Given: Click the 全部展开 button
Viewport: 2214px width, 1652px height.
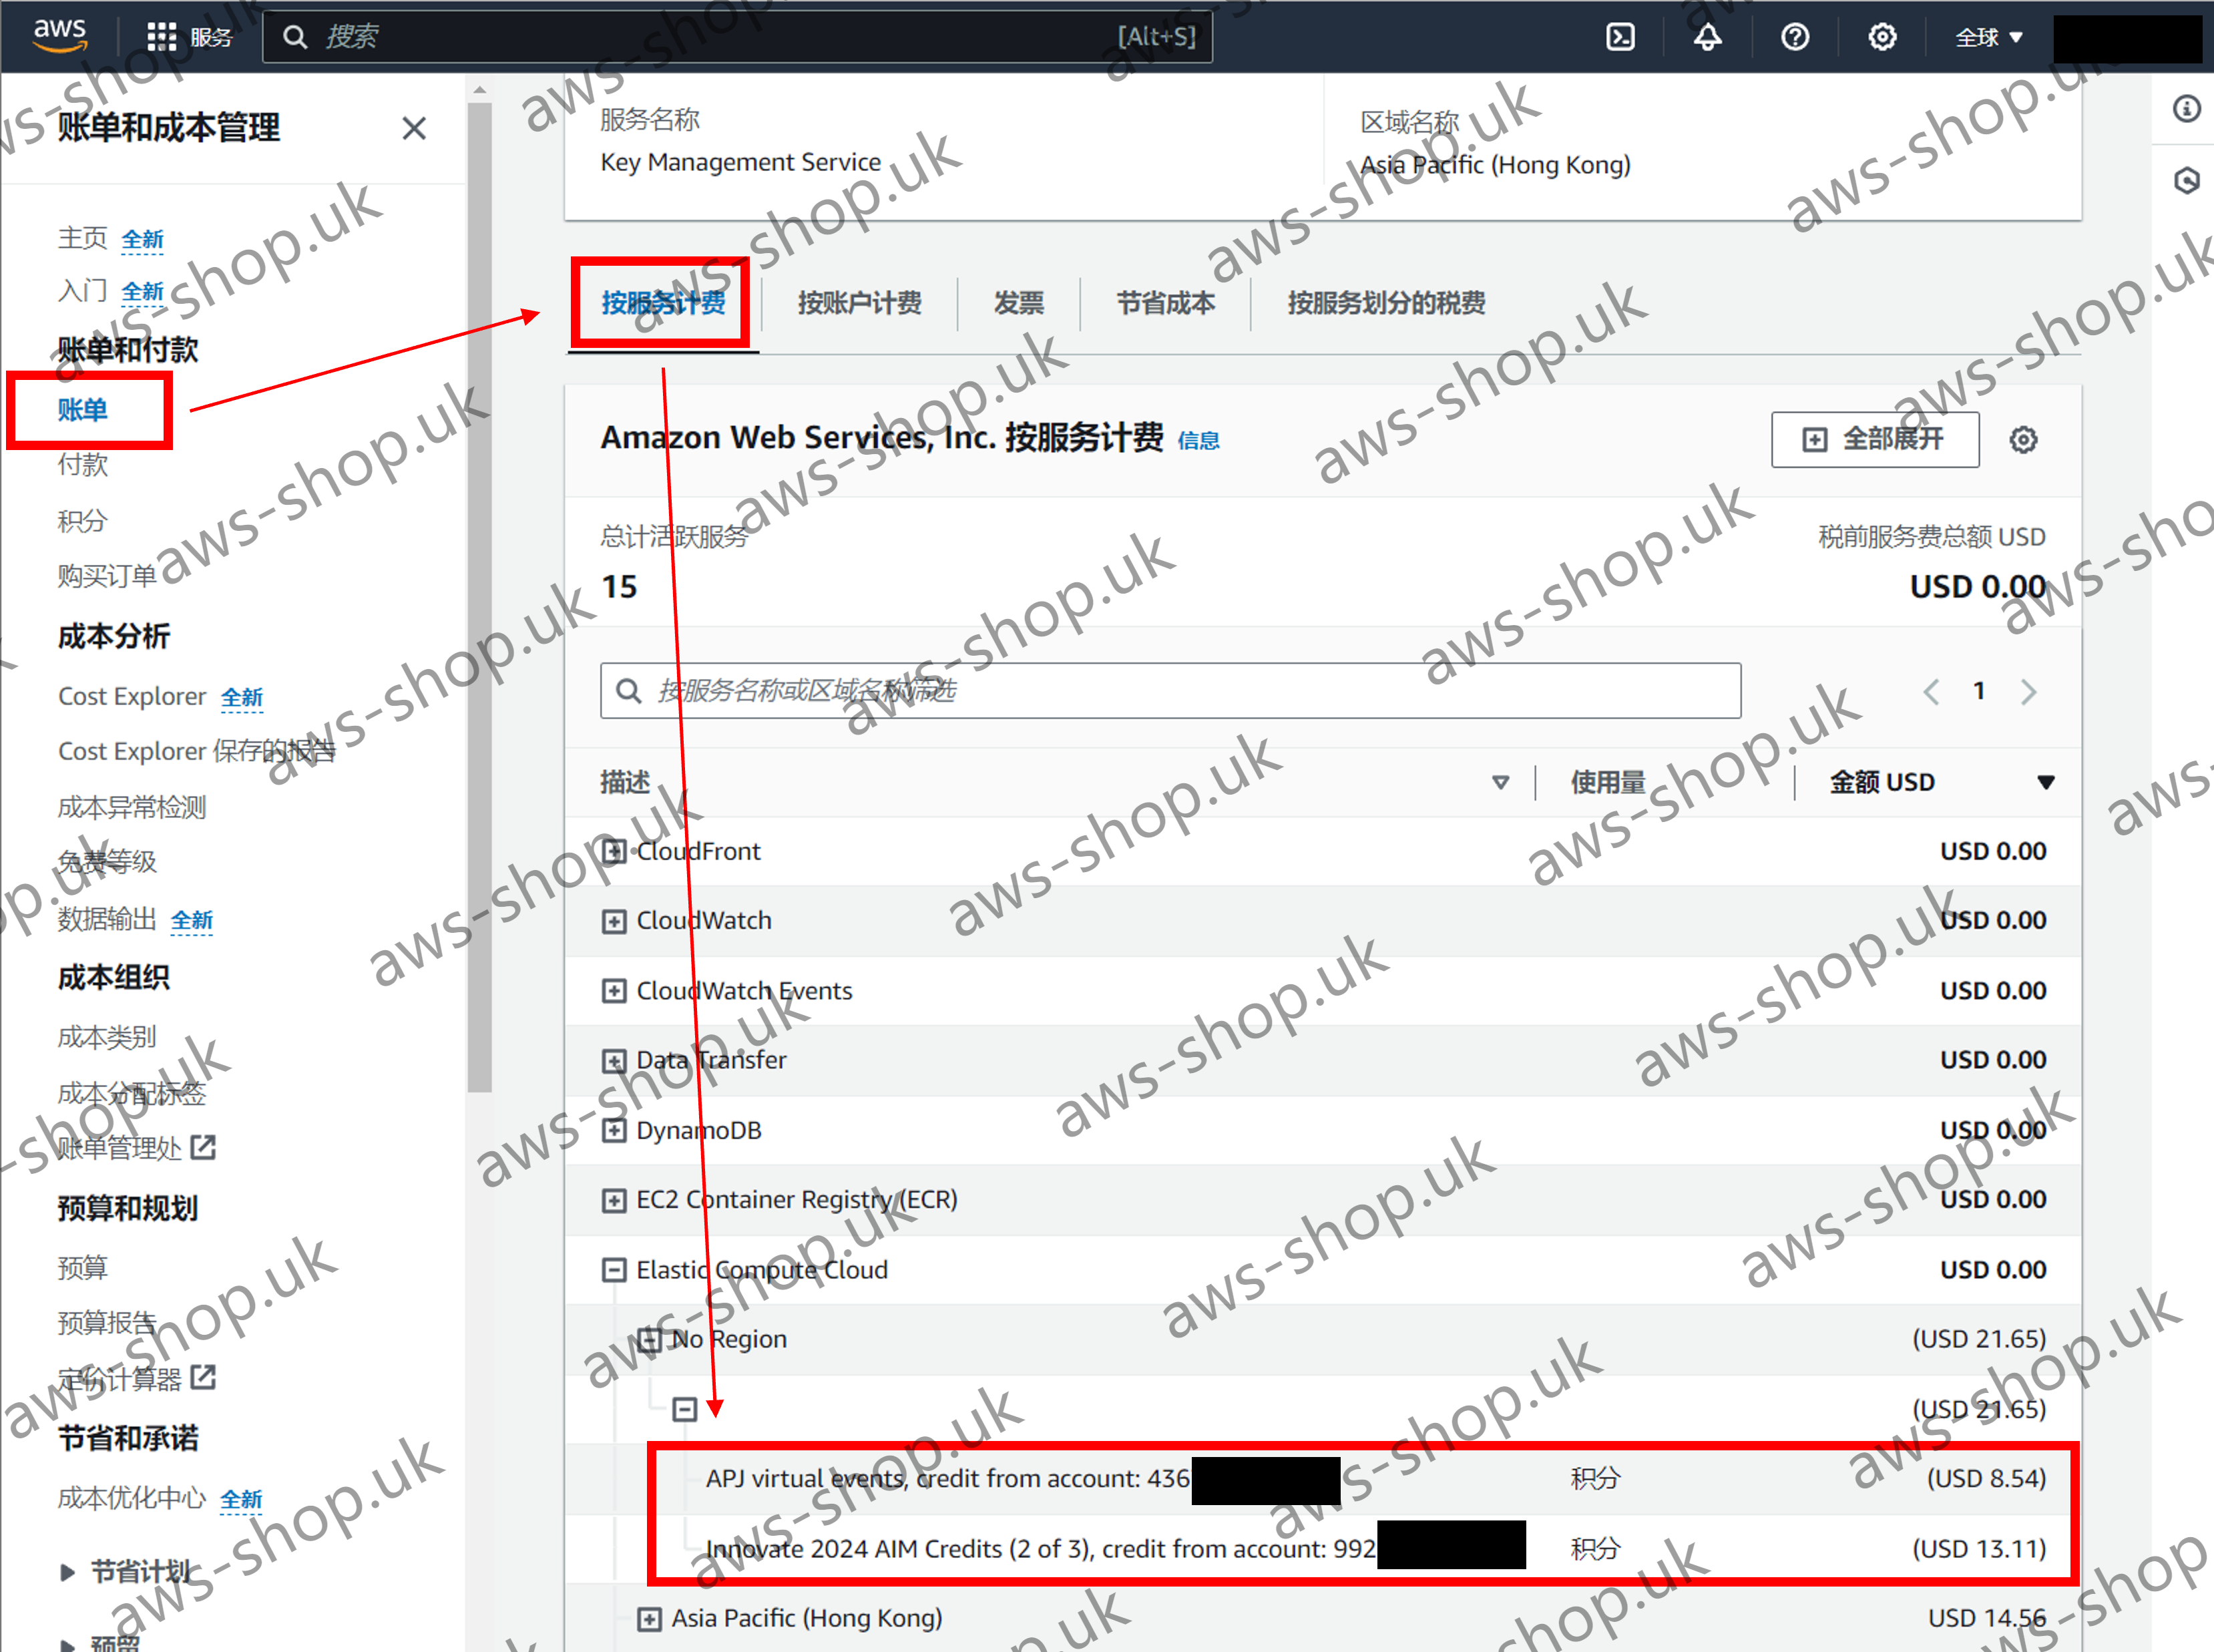Looking at the screenshot, I should click(1874, 440).
